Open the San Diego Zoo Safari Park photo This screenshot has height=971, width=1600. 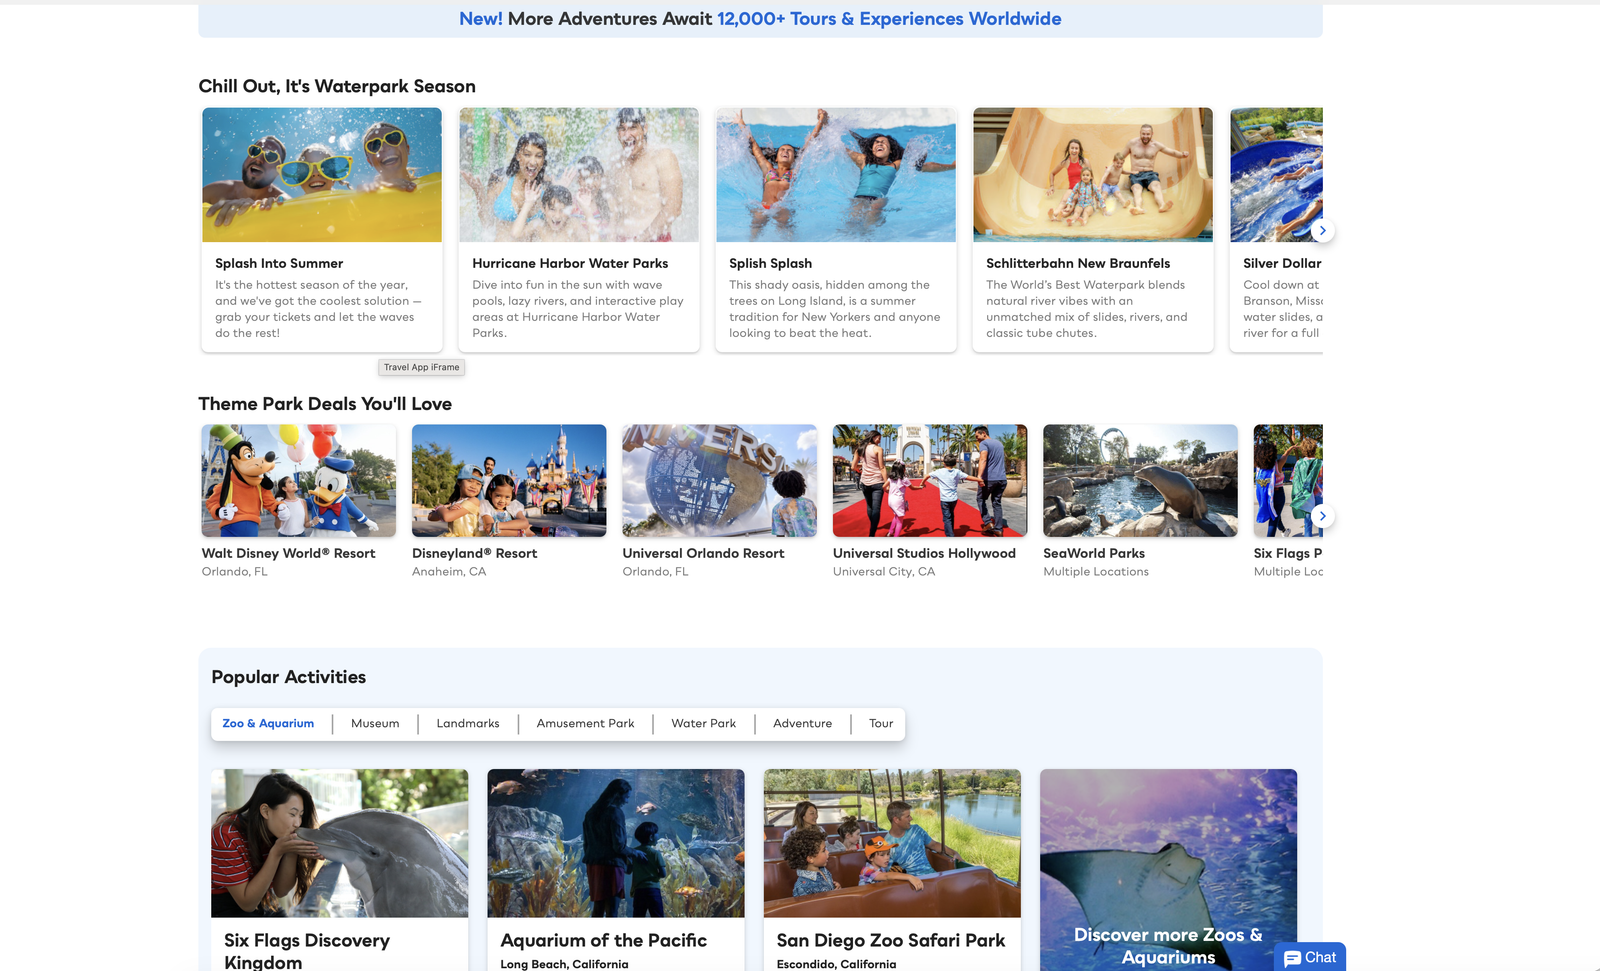[x=892, y=843]
